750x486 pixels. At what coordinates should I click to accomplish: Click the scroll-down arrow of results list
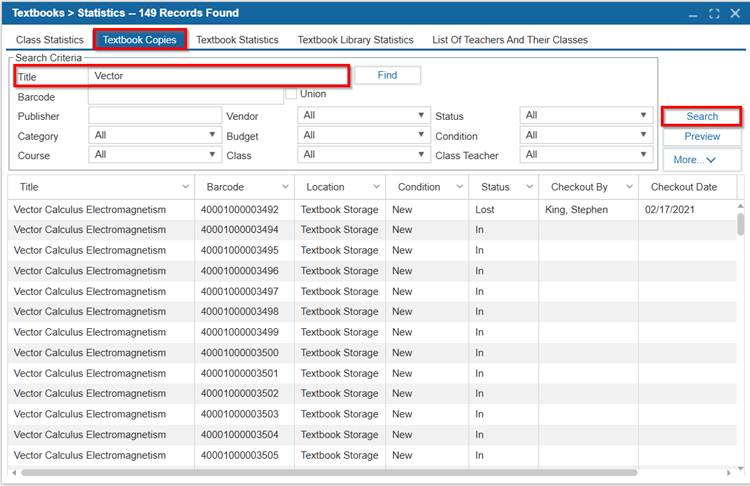click(x=740, y=468)
